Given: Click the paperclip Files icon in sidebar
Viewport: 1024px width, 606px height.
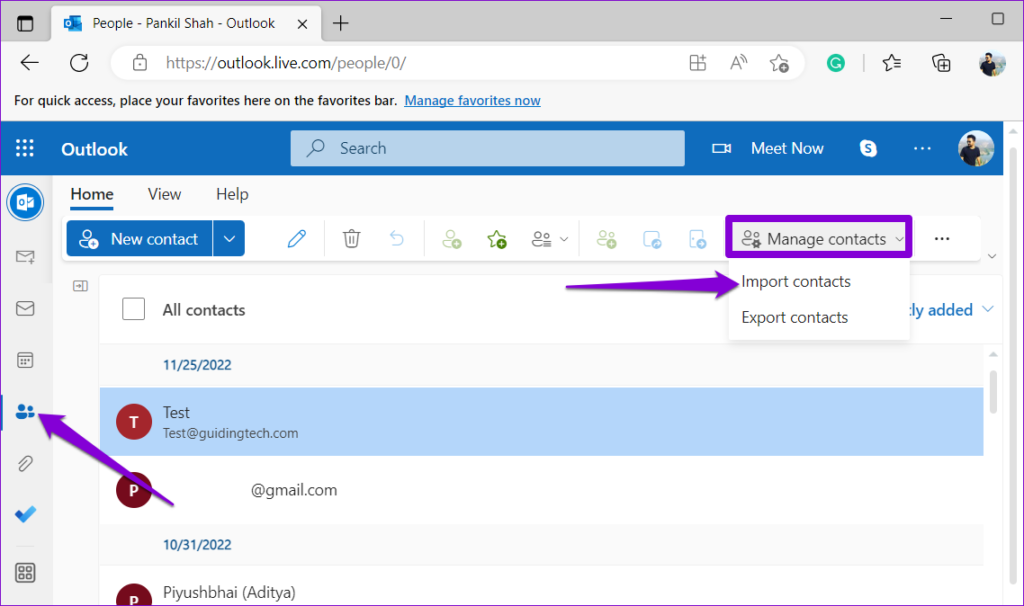Looking at the screenshot, I should [x=25, y=462].
